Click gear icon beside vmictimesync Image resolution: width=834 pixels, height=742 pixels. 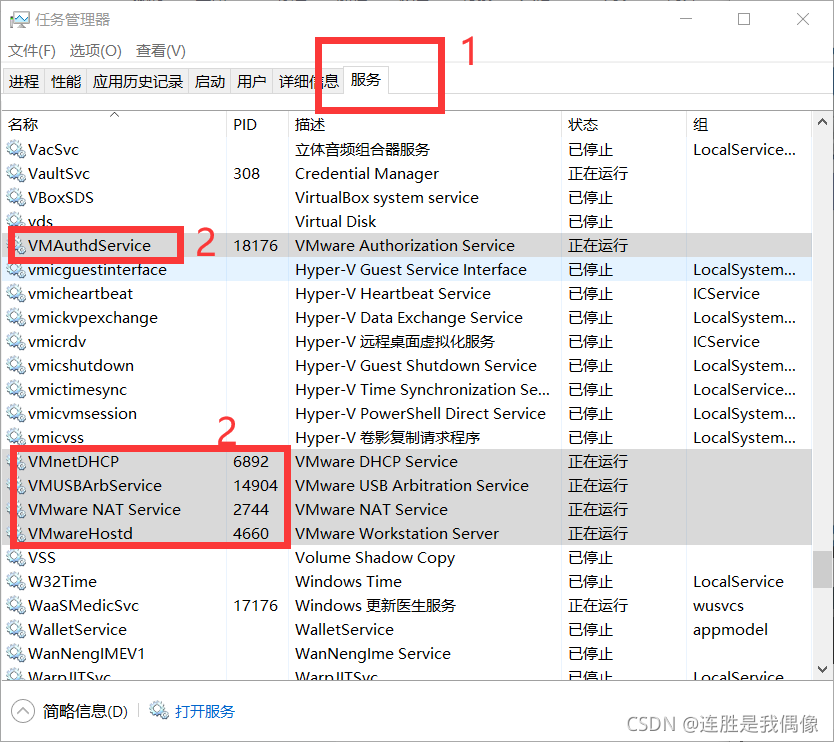point(16,389)
